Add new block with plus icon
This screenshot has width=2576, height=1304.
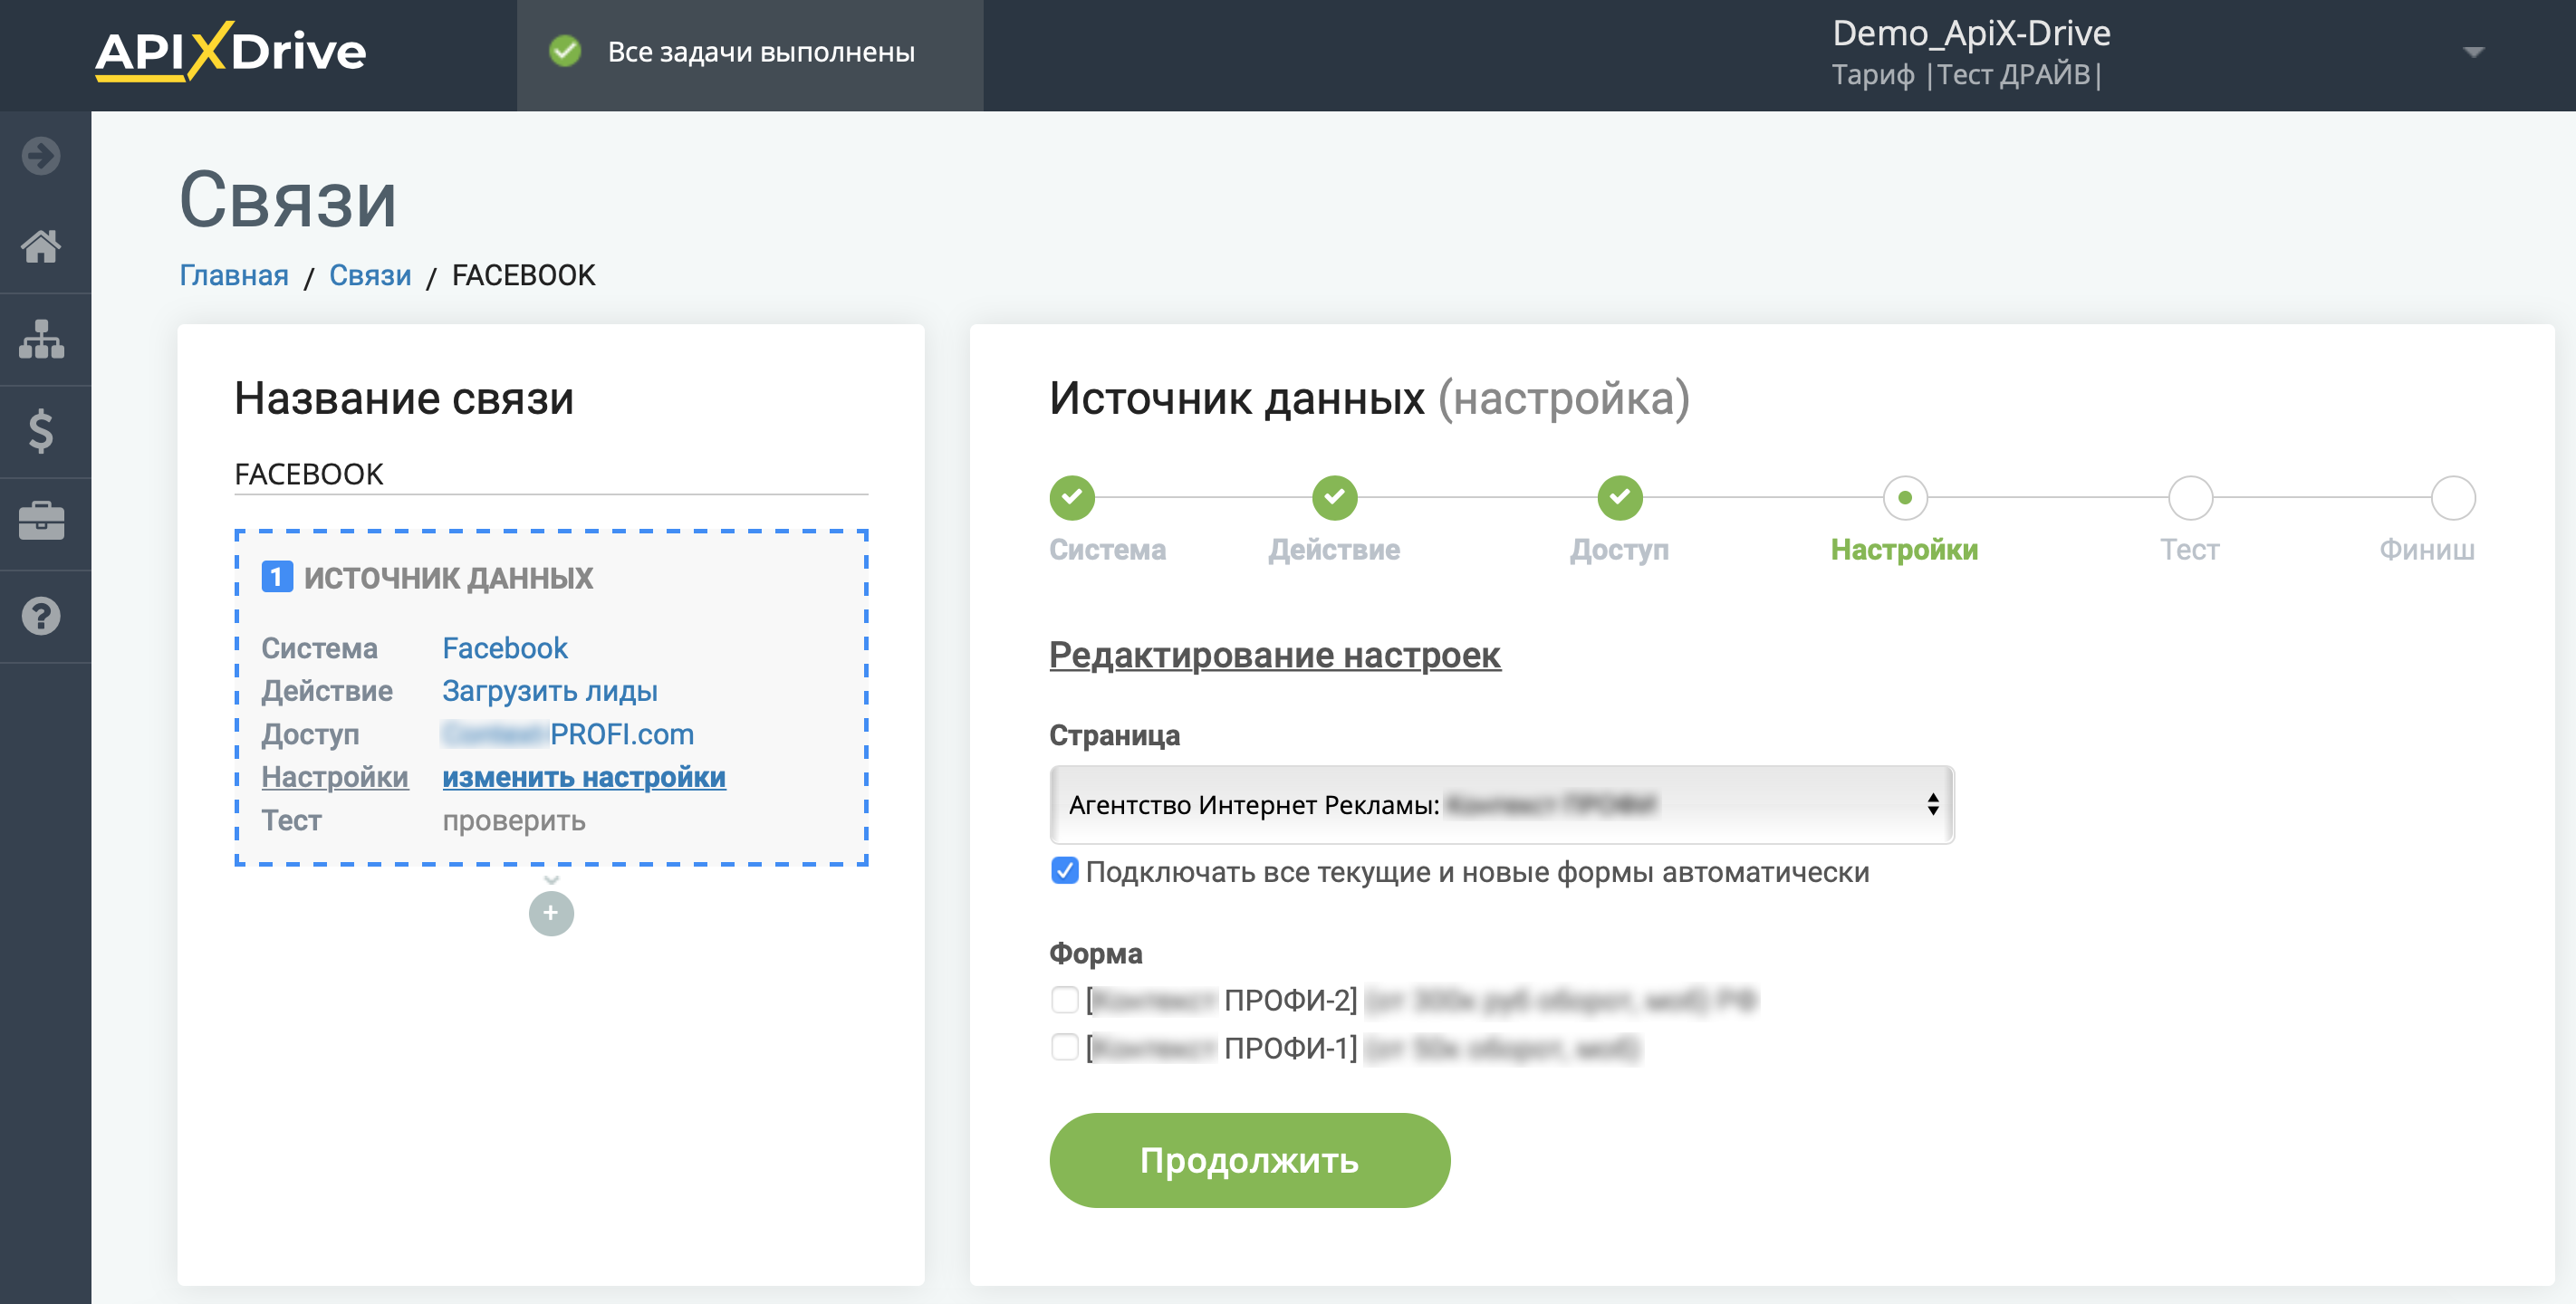point(551,913)
